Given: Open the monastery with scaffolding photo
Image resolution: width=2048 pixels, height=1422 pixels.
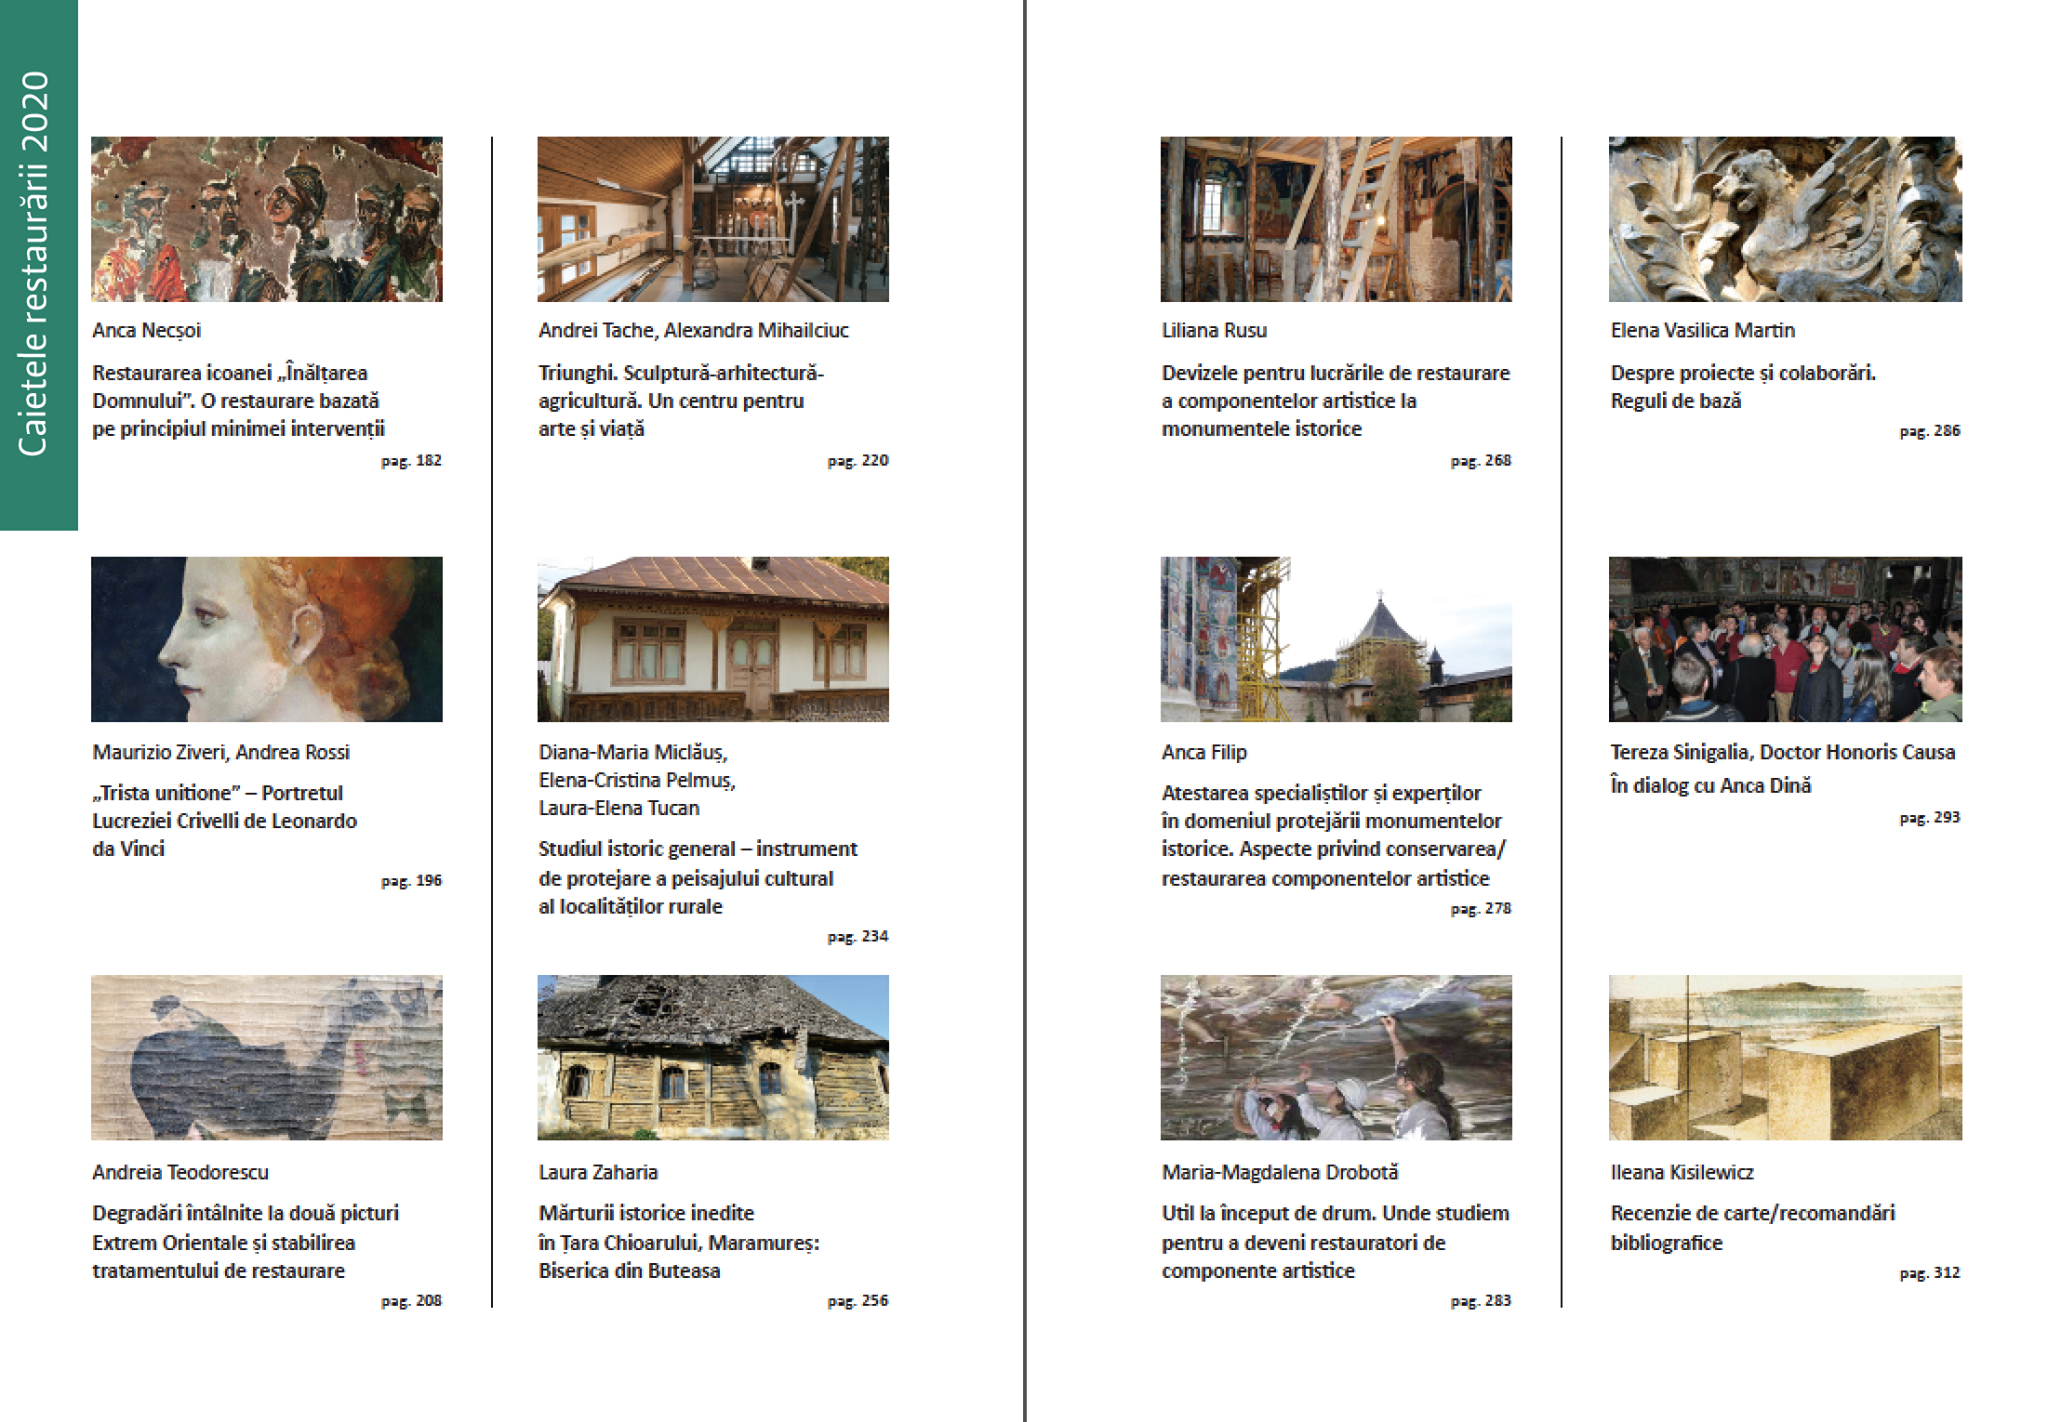Looking at the screenshot, I should [1335, 639].
